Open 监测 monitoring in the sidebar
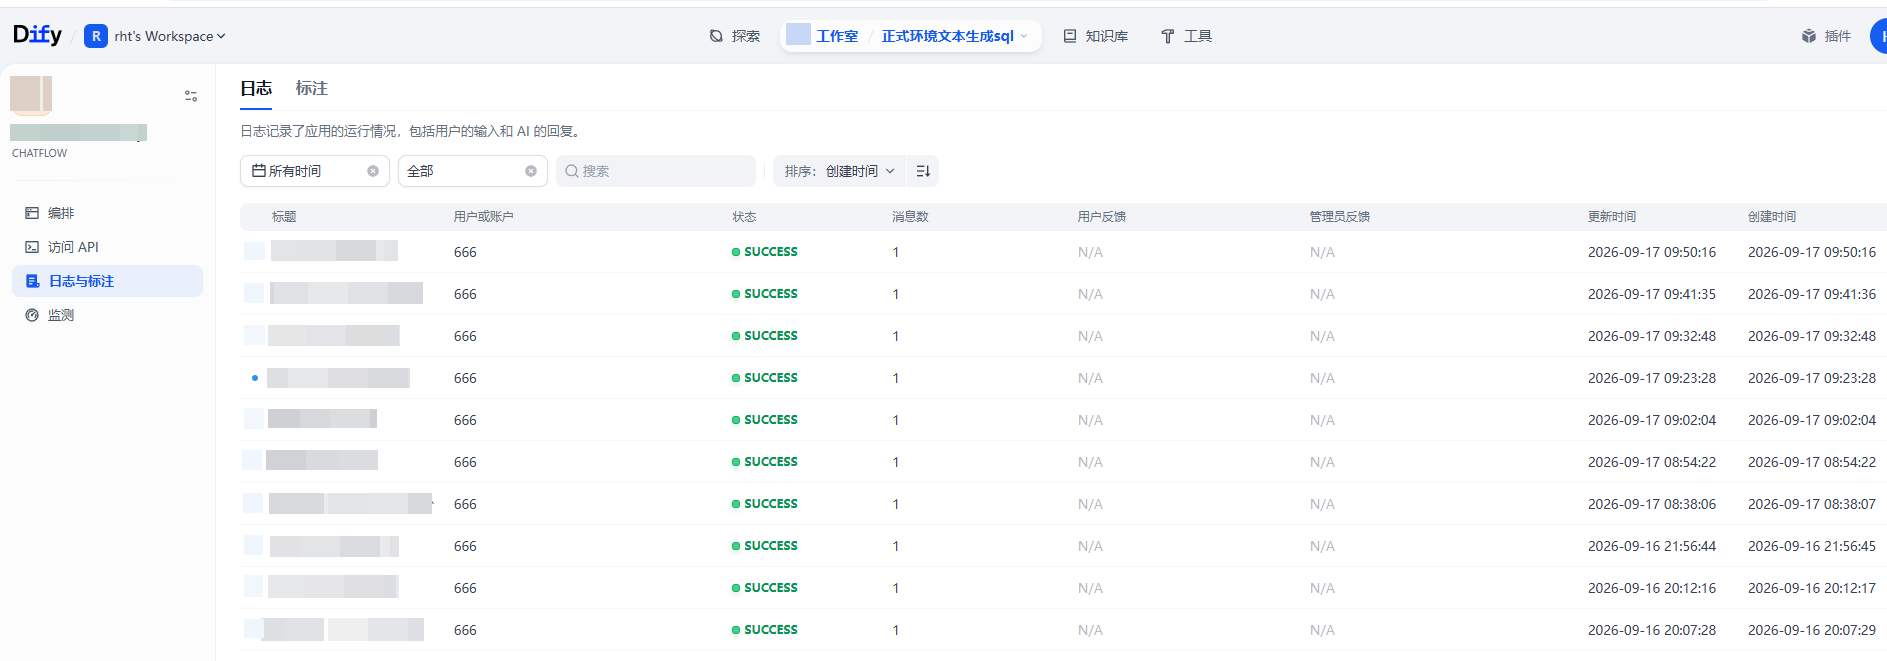 [x=108, y=315]
